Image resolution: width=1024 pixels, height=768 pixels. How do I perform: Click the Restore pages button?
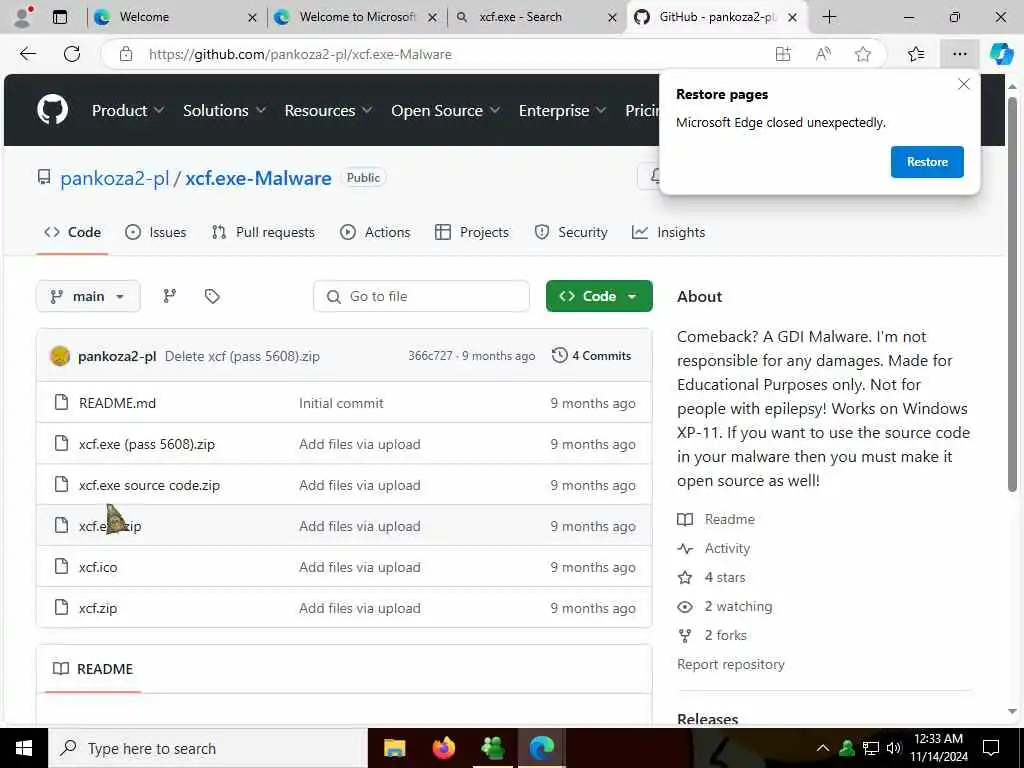pyautogui.click(x=927, y=162)
